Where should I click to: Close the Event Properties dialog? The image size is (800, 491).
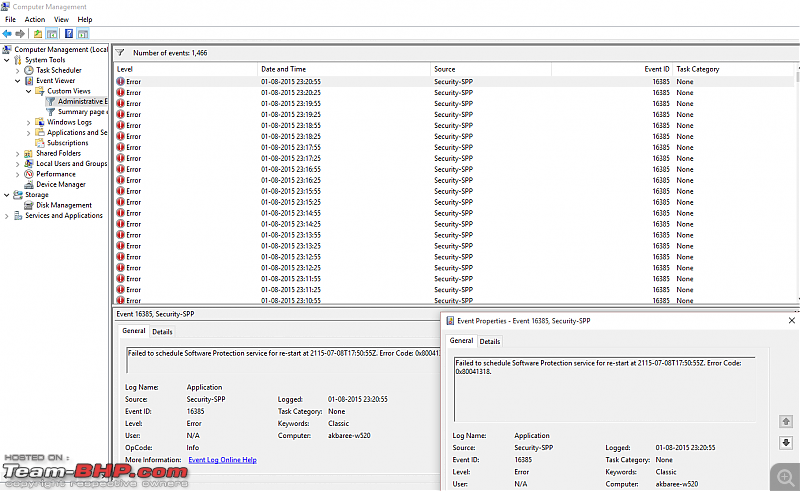(x=791, y=321)
